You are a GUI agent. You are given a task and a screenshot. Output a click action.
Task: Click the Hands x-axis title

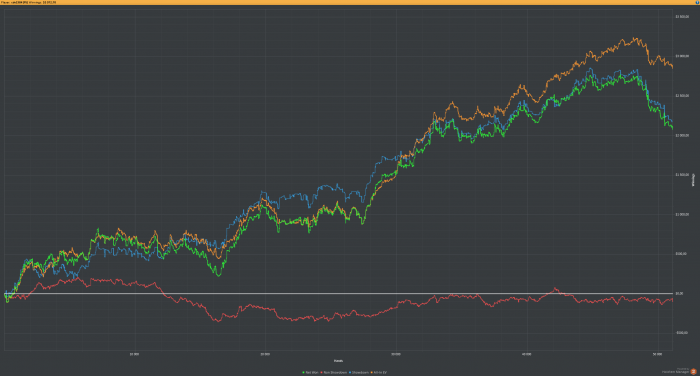click(x=338, y=361)
